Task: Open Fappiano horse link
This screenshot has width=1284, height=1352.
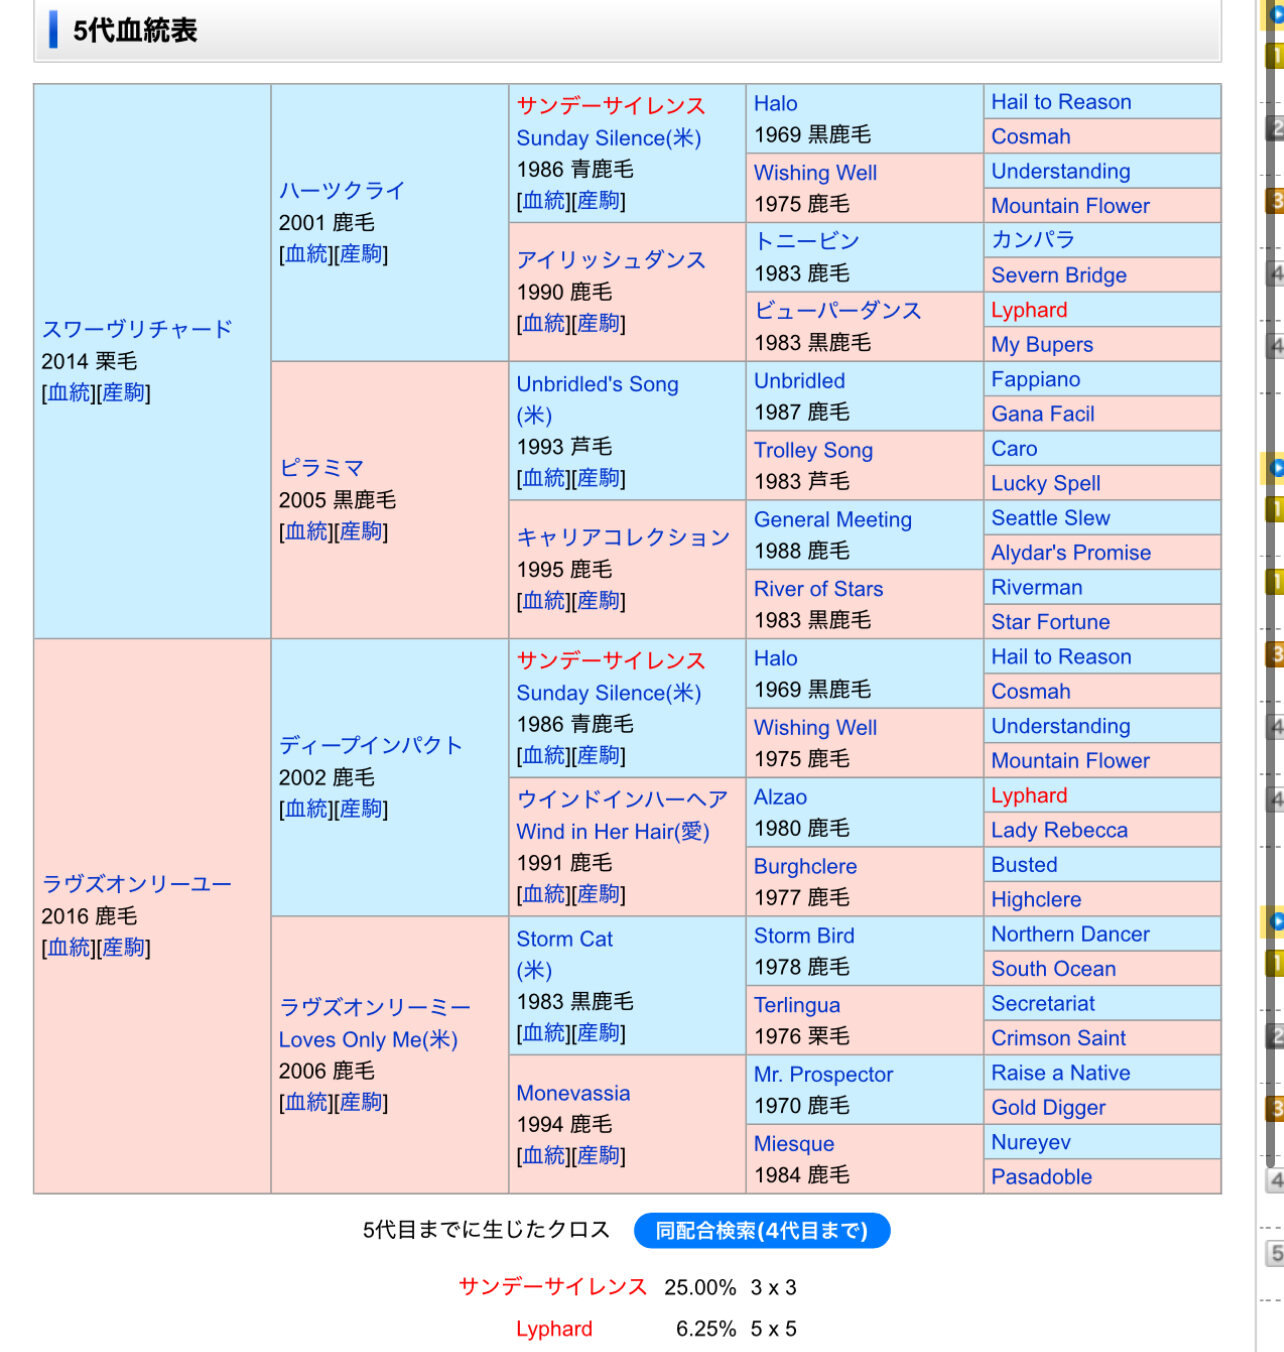Action: [1036, 379]
